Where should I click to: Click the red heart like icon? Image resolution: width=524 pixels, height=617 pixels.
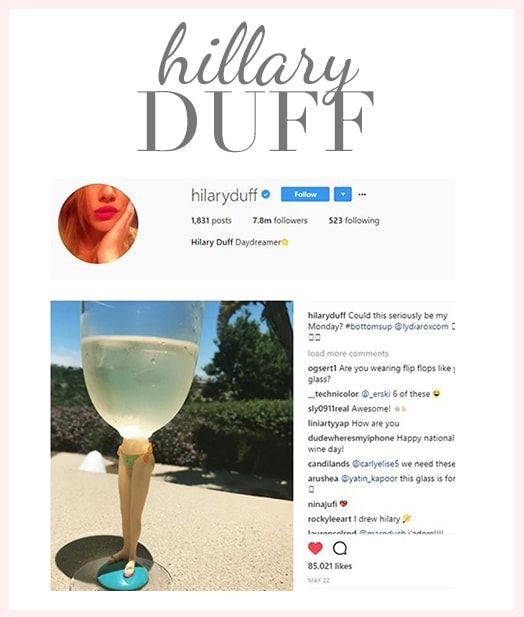(x=315, y=548)
